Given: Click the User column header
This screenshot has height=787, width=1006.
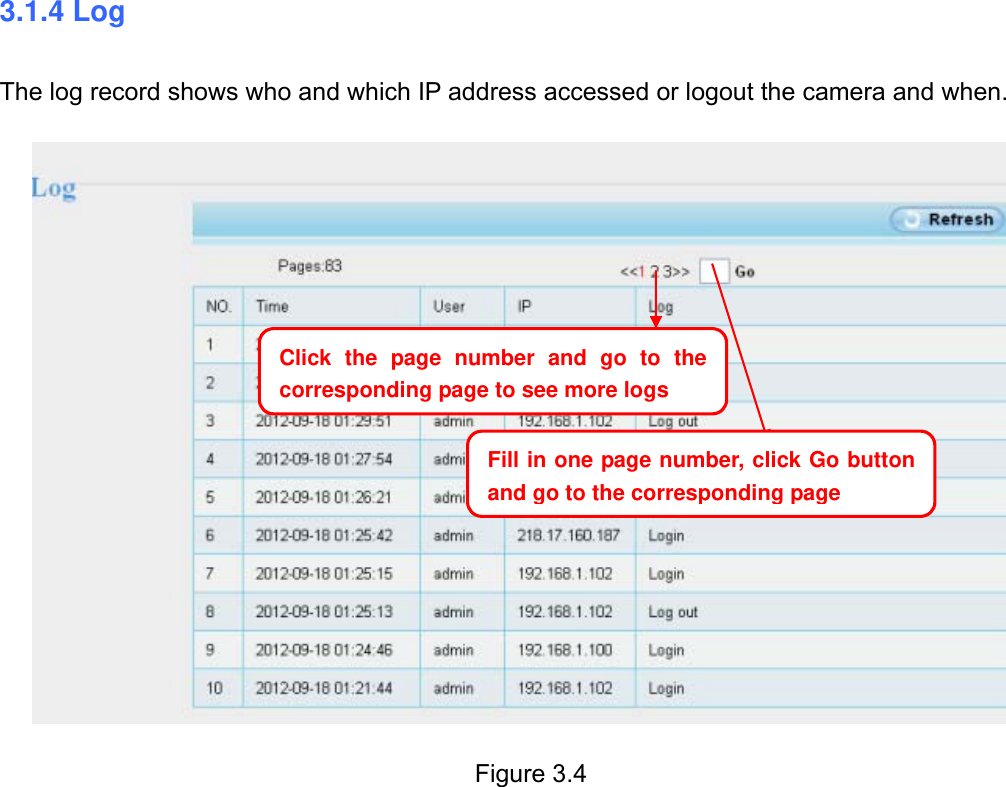Looking at the screenshot, I should [x=449, y=307].
